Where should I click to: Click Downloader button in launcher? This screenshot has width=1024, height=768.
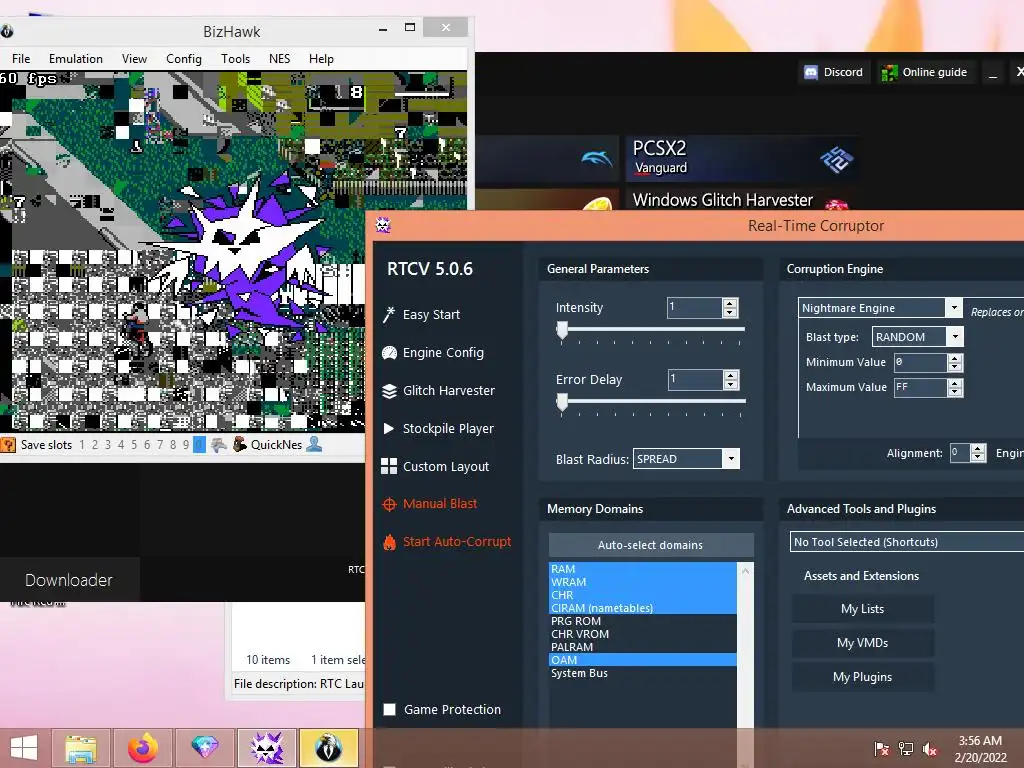coord(69,580)
